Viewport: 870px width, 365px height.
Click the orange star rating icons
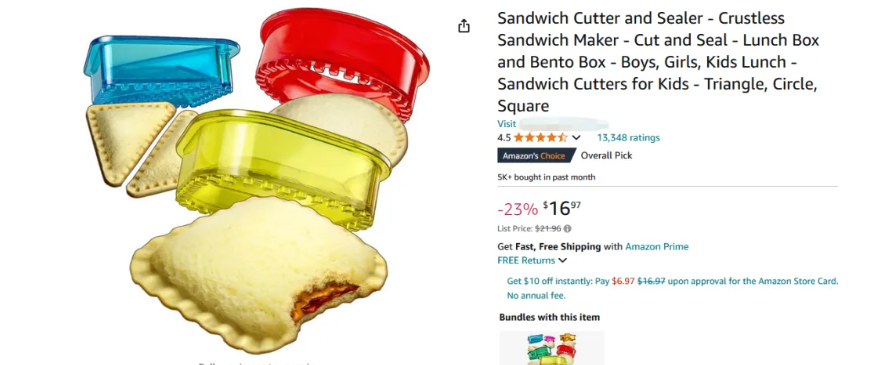coord(540,138)
